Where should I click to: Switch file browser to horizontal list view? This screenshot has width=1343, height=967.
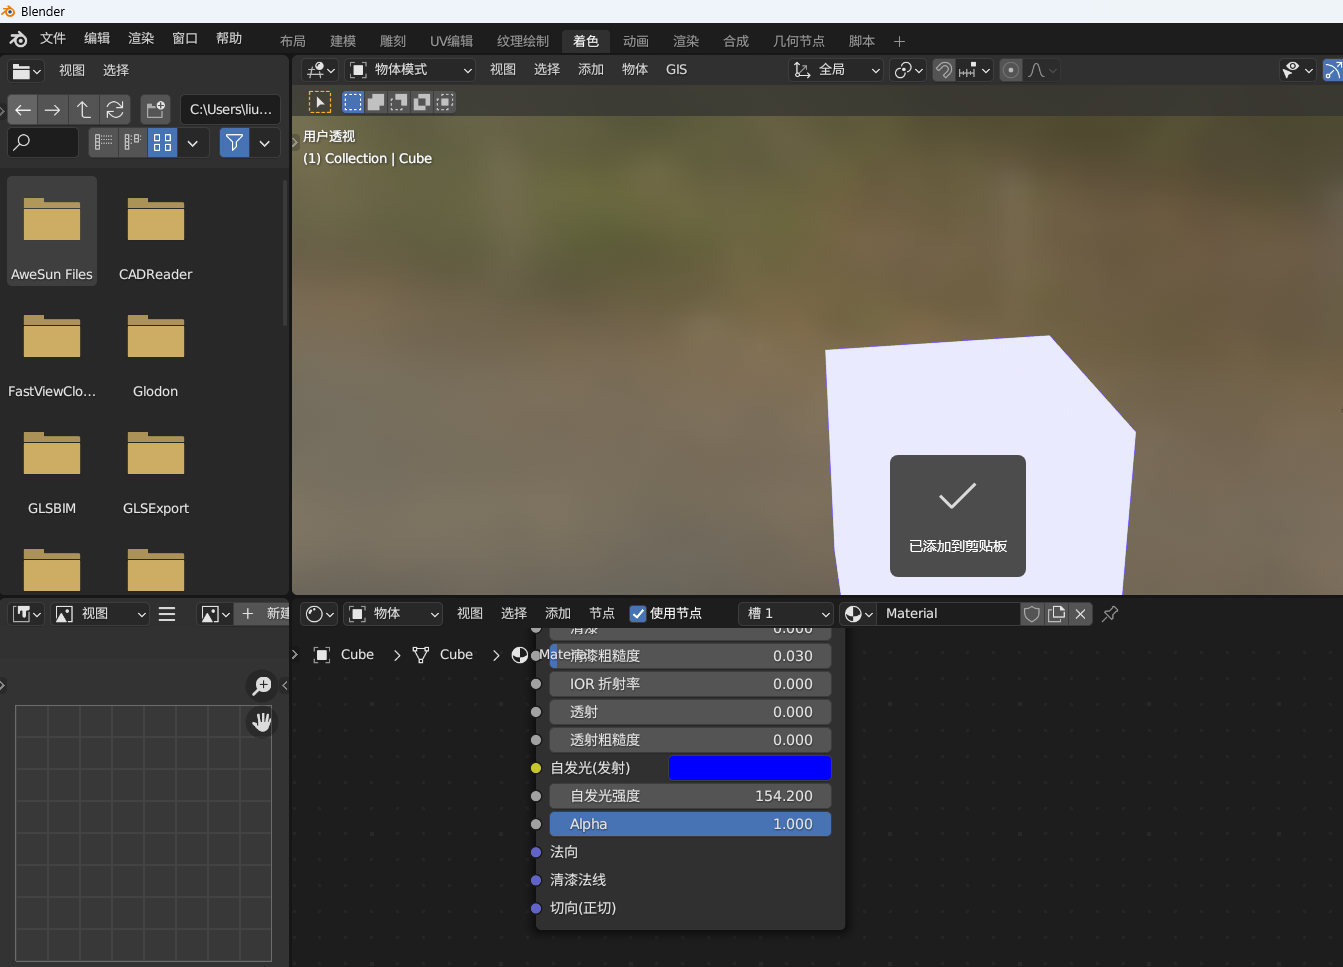[132, 142]
